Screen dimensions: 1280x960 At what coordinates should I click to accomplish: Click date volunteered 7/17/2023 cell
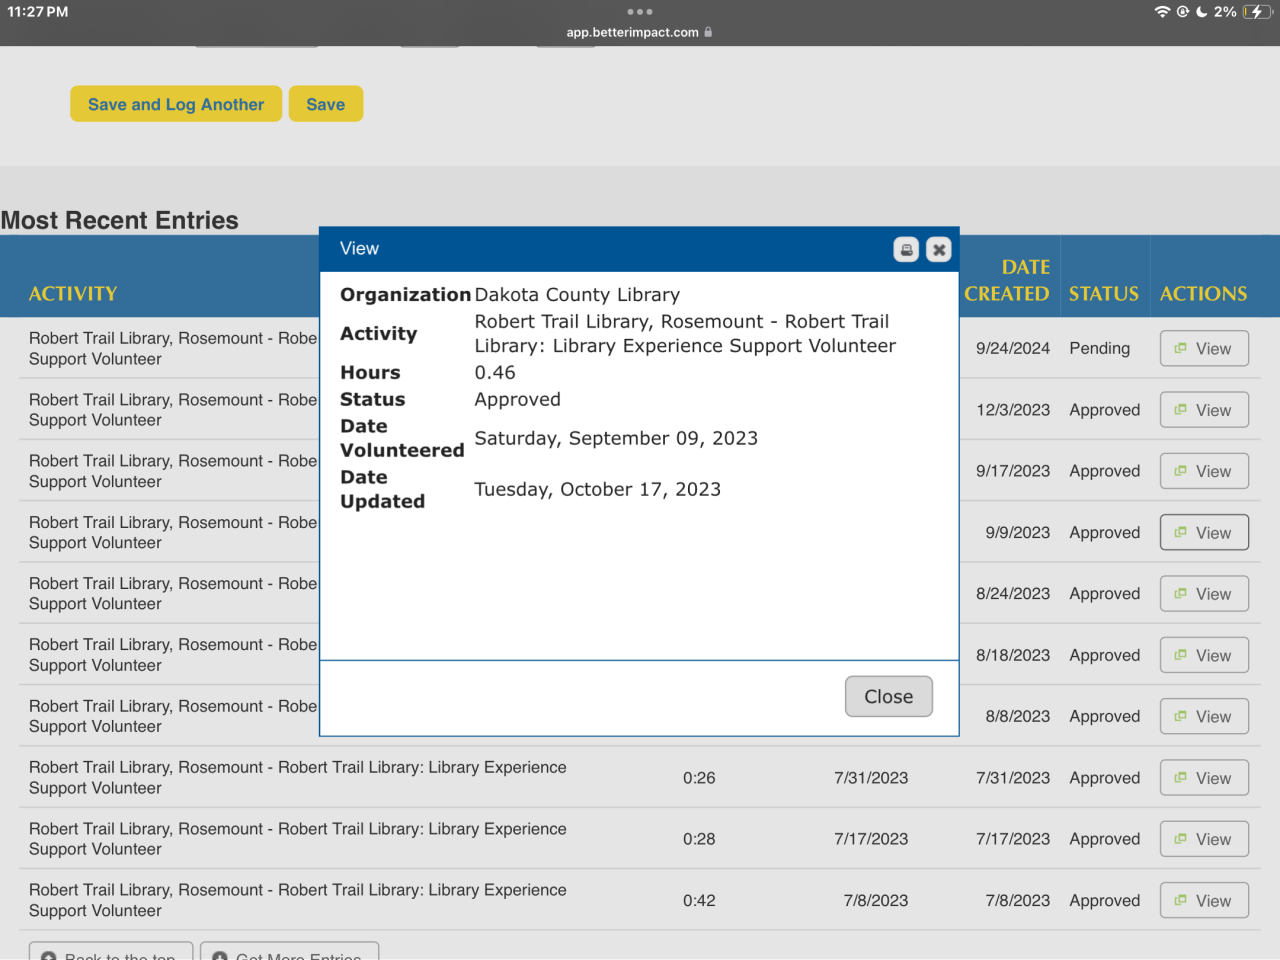click(871, 840)
